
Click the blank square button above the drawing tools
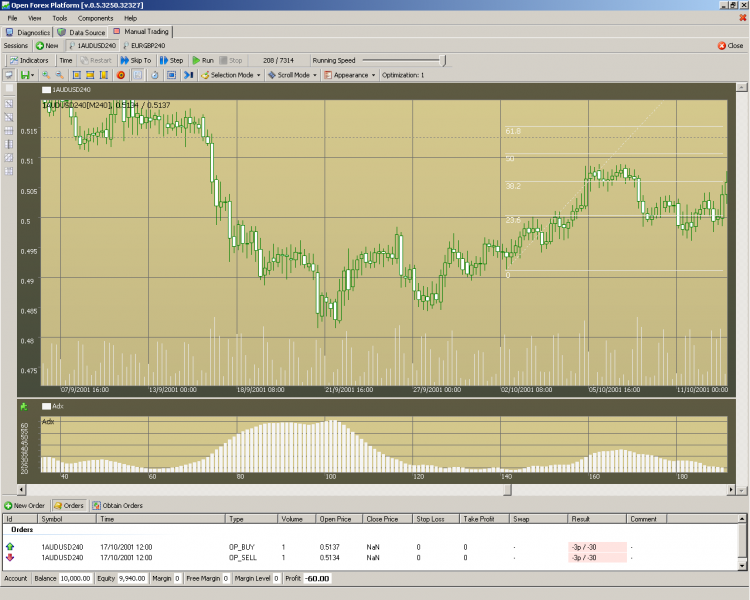[x=9, y=88]
